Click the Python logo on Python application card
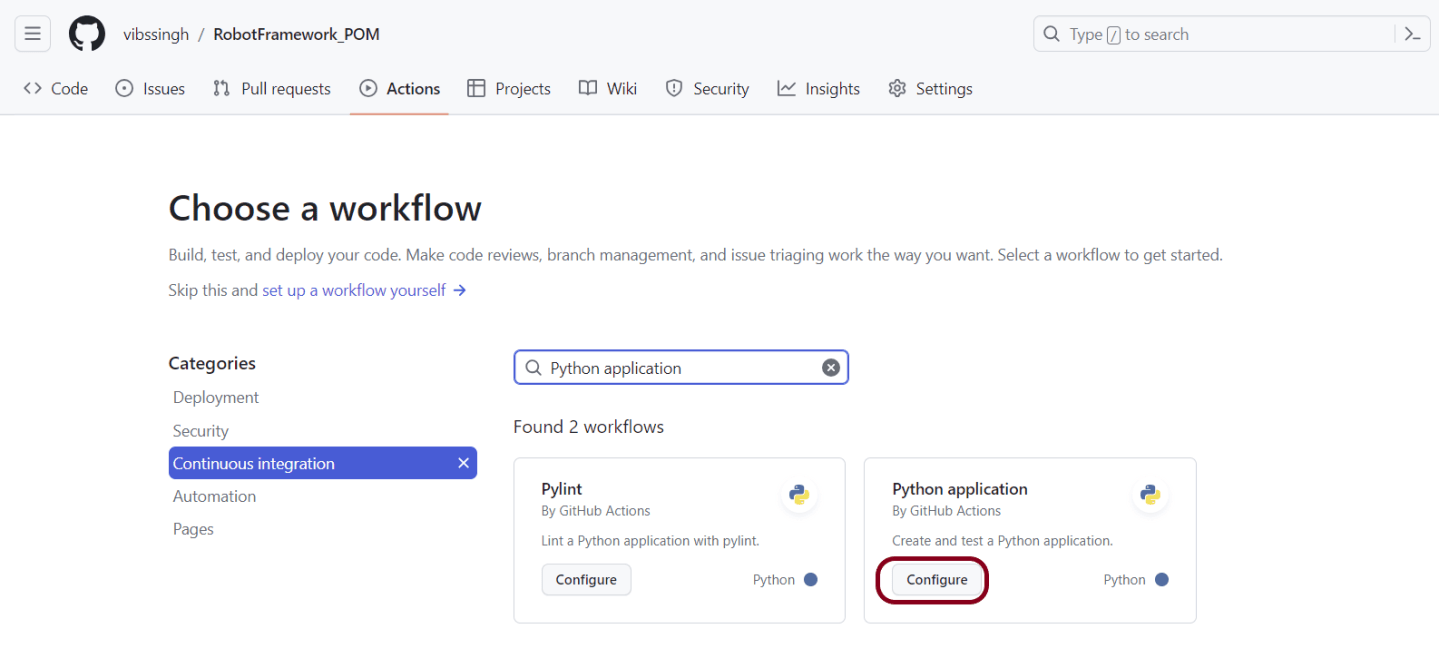This screenshot has width=1439, height=658. coord(1150,494)
